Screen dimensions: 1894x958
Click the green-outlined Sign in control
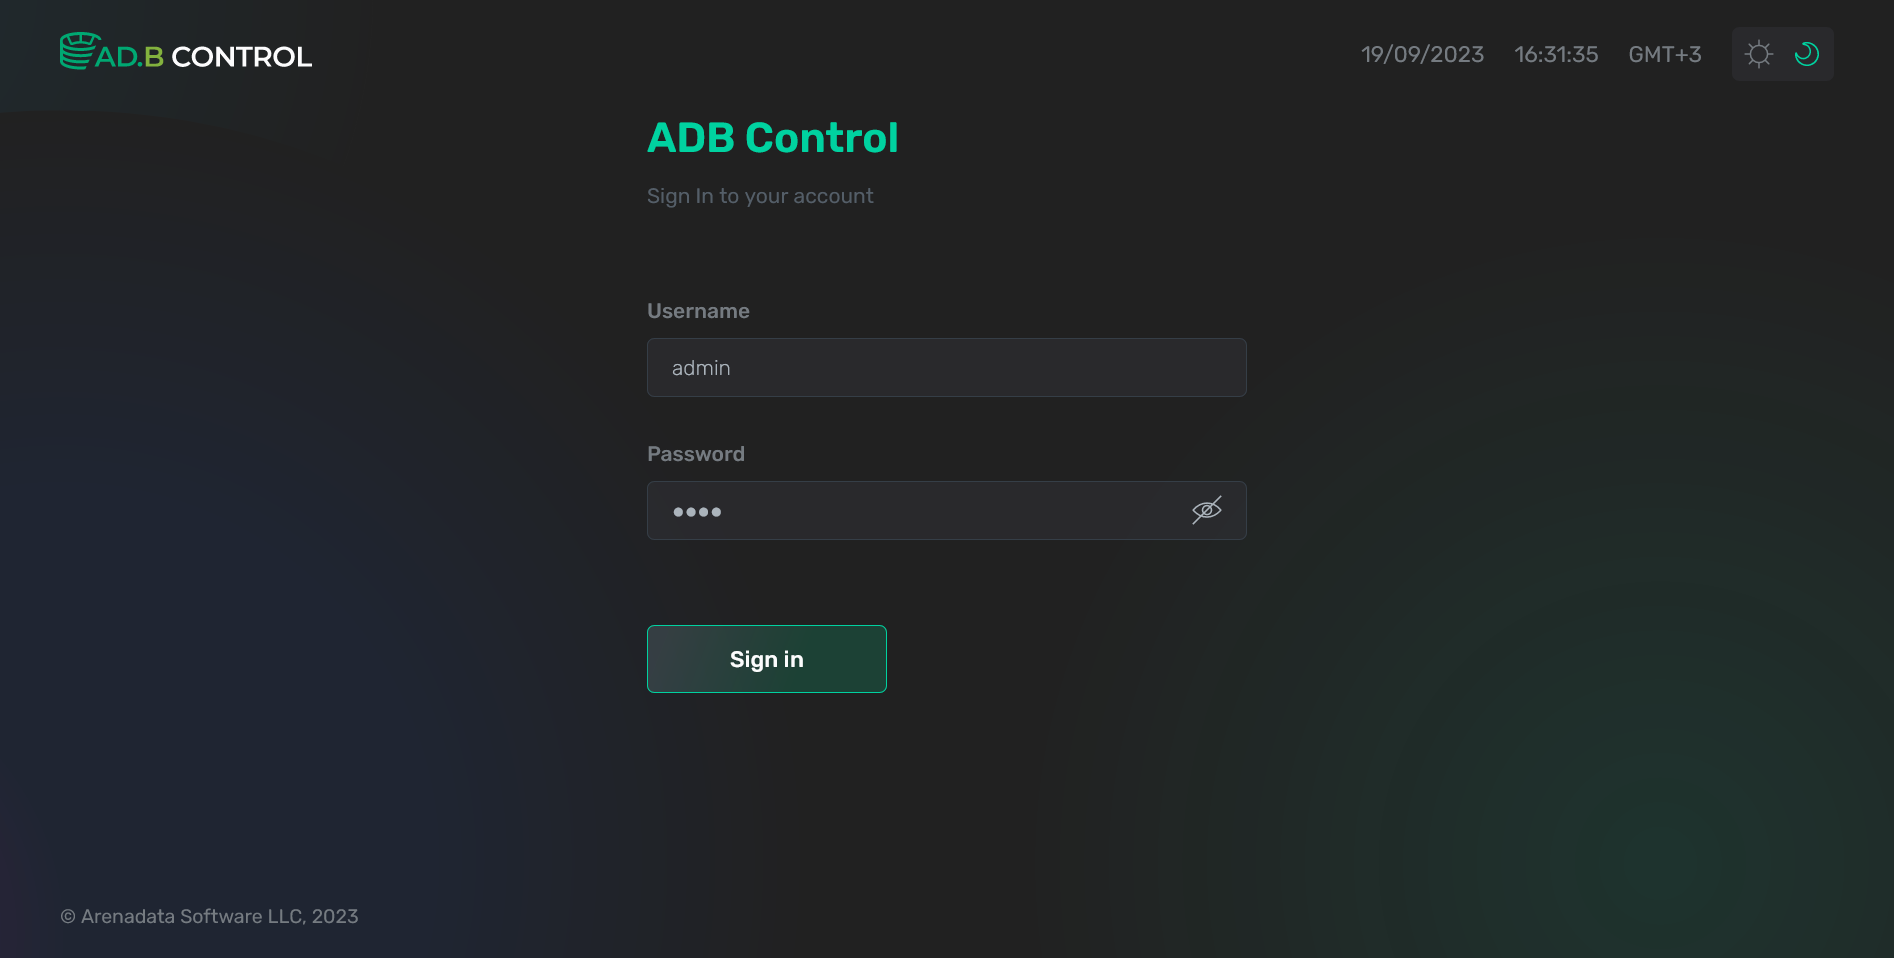(x=766, y=659)
